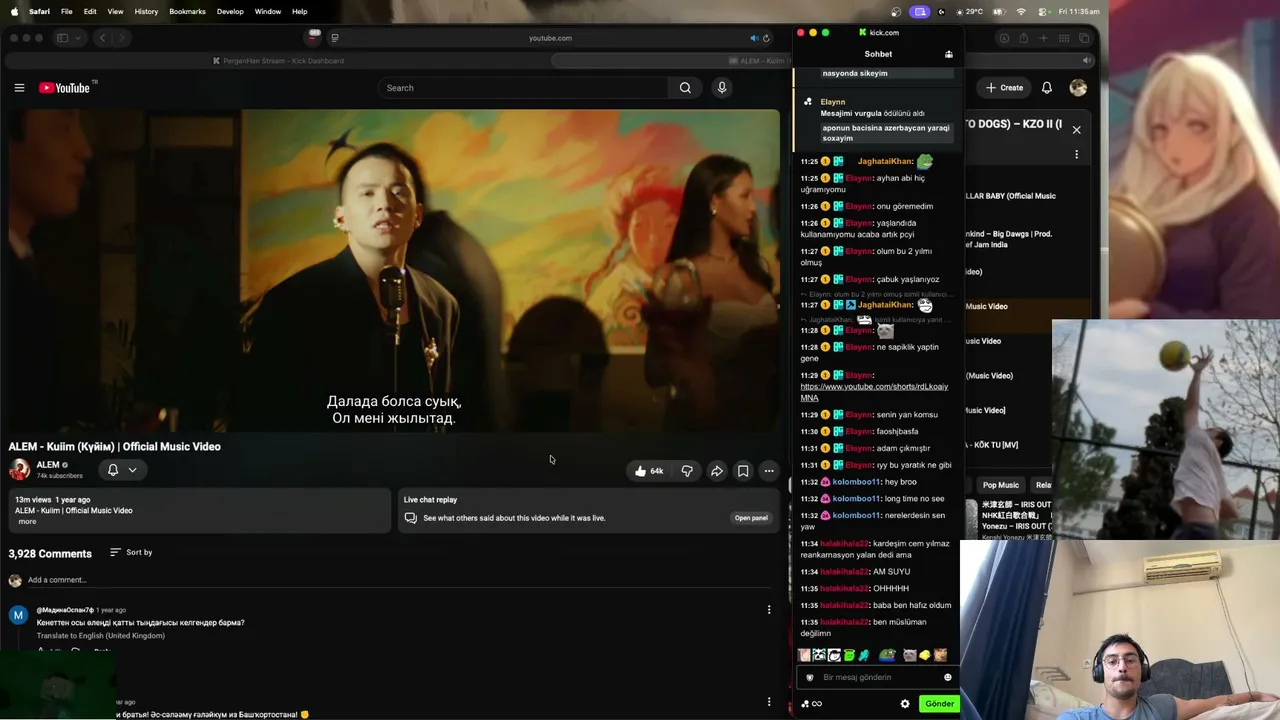The width and height of the screenshot is (1280, 720).
Task: Open YouTube notifications bell in header
Action: [1047, 88]
